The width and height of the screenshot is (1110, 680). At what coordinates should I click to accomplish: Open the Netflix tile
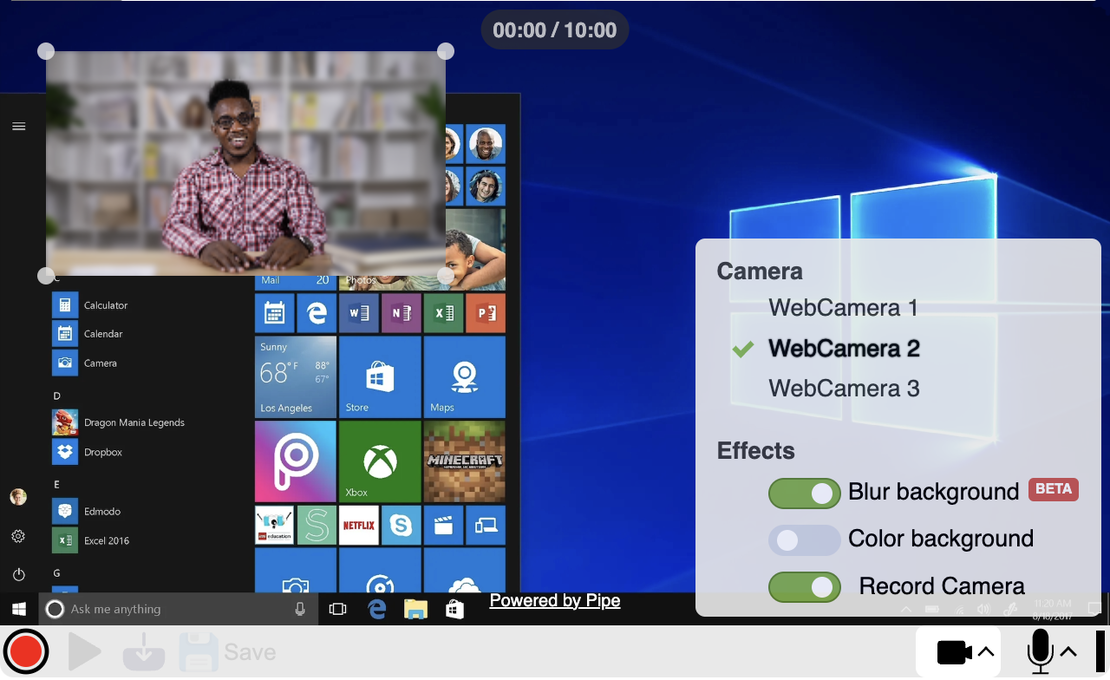[359, 525]
